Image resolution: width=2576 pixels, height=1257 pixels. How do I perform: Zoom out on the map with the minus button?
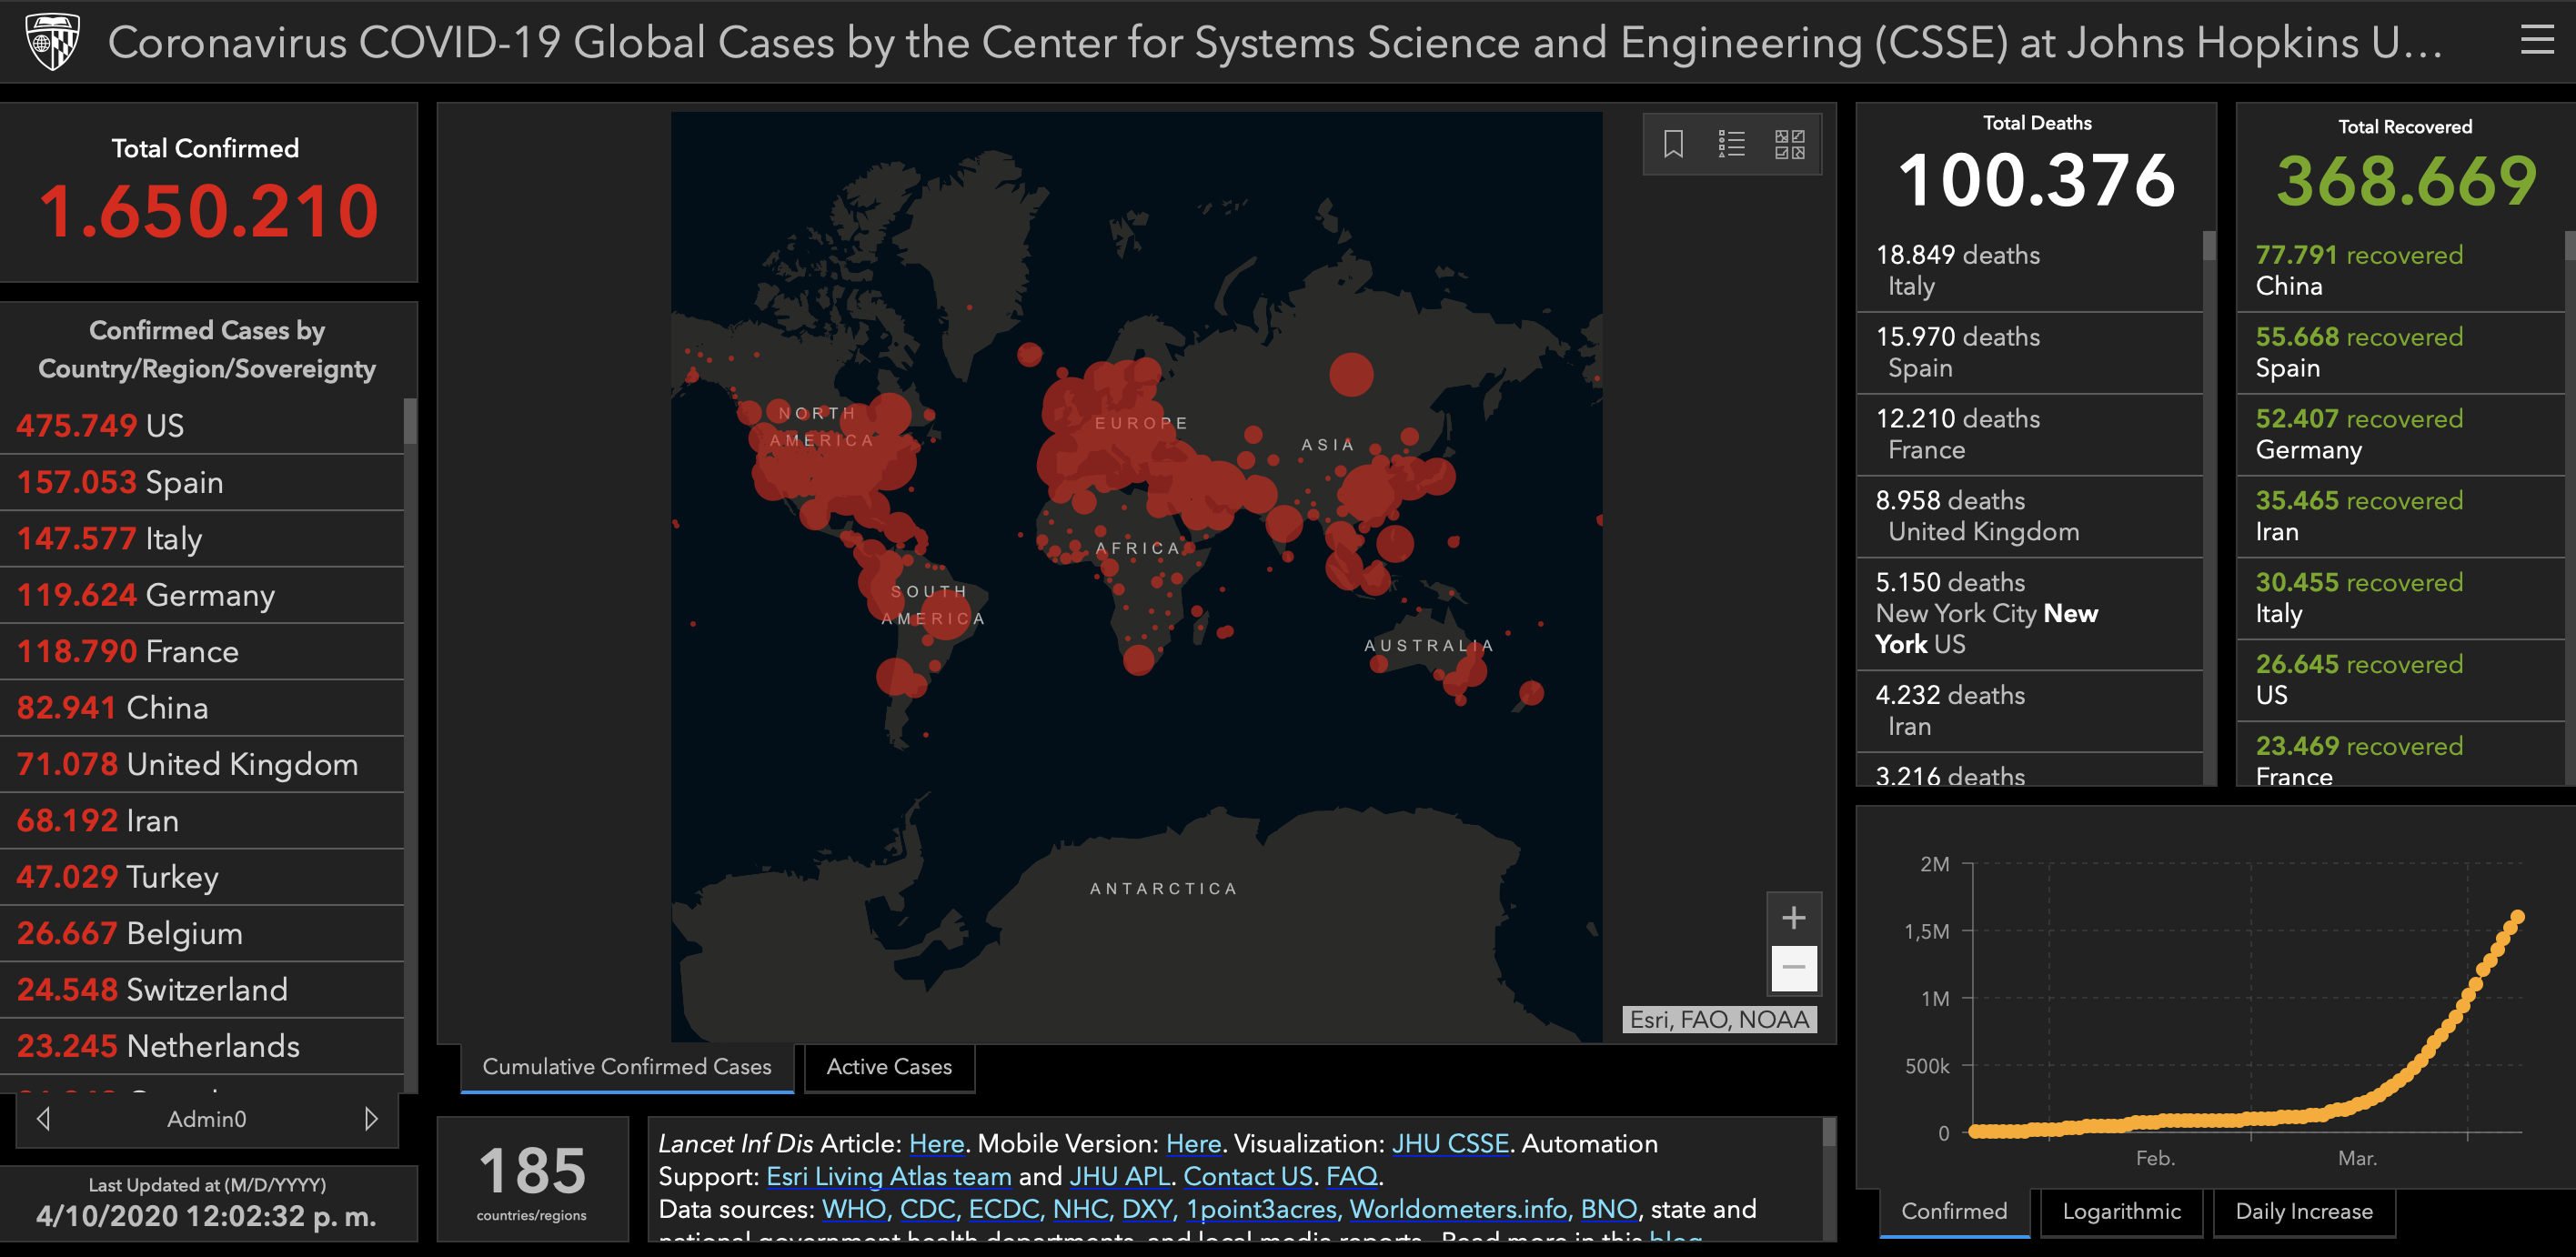point(1793,967)
